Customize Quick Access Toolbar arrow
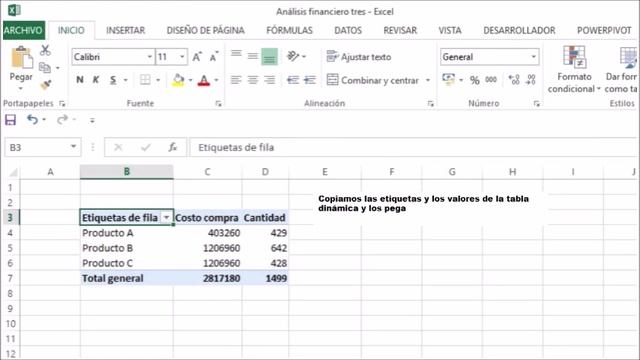 [x=92, y=120]
